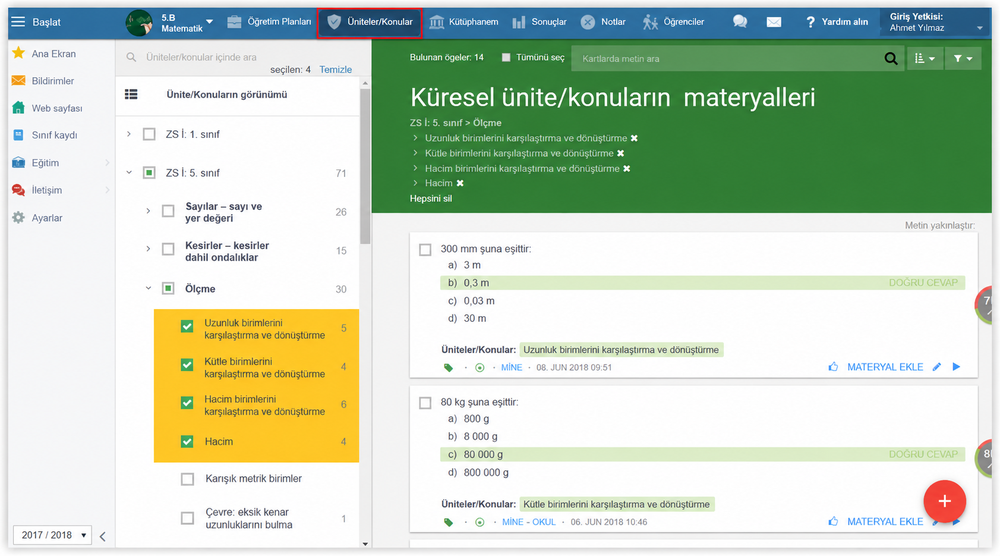Click the list view icon beside Ünite/Konuların görünümü

[131, 94]
